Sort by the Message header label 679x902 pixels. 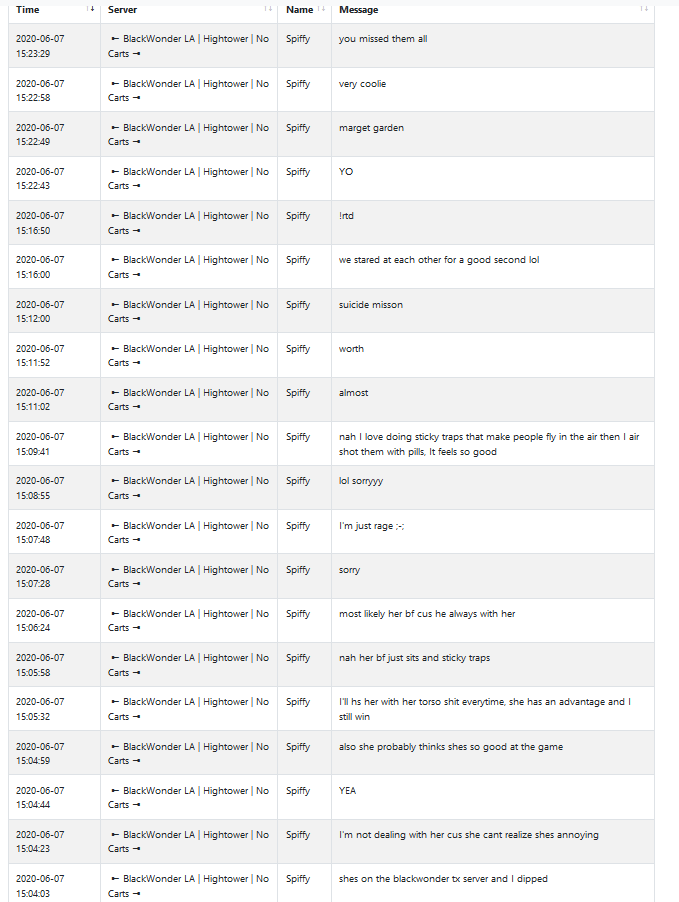[358, 9]
